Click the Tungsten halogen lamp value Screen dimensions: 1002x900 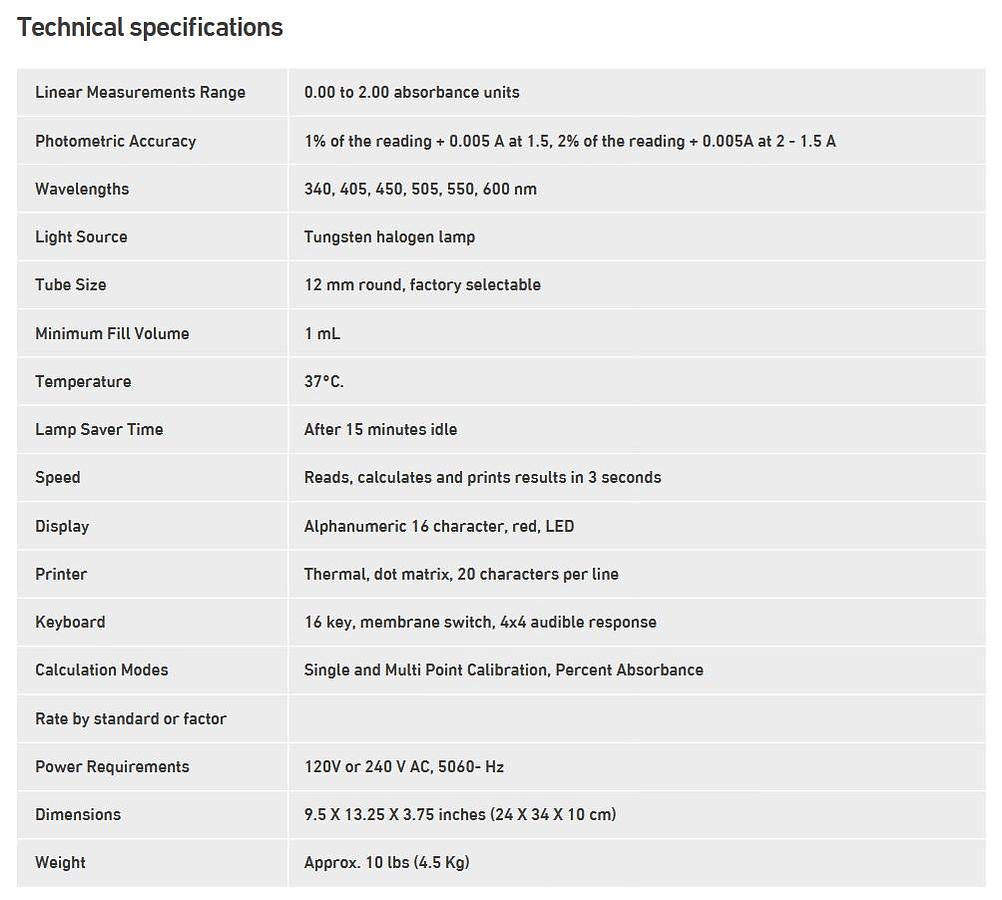coord(389,237)
